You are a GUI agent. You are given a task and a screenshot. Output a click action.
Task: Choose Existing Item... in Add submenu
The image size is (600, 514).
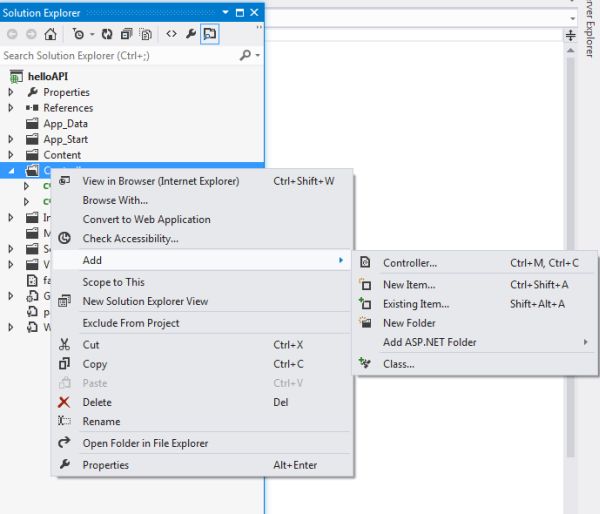click(474, 304)
